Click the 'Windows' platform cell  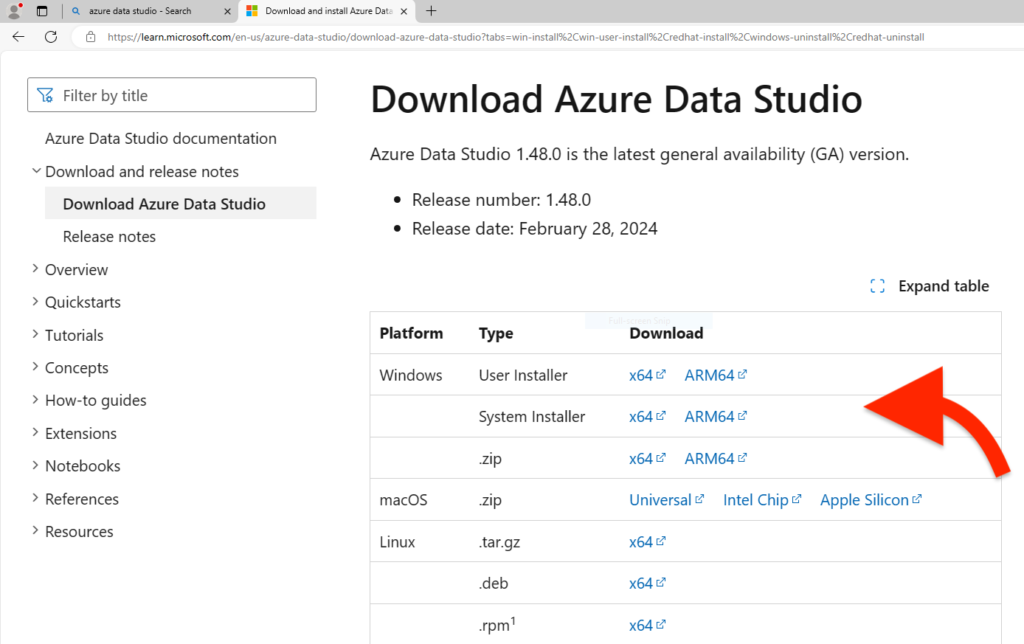(411, 376)
